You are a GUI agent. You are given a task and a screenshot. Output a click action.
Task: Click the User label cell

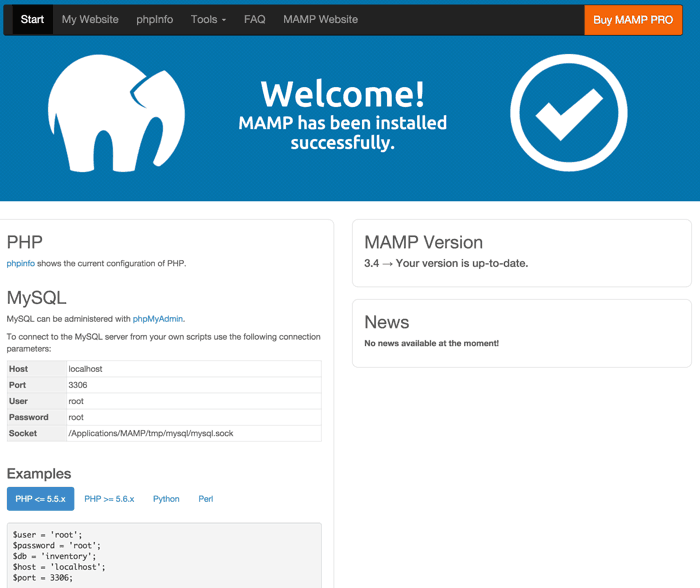tap(37, 401)
